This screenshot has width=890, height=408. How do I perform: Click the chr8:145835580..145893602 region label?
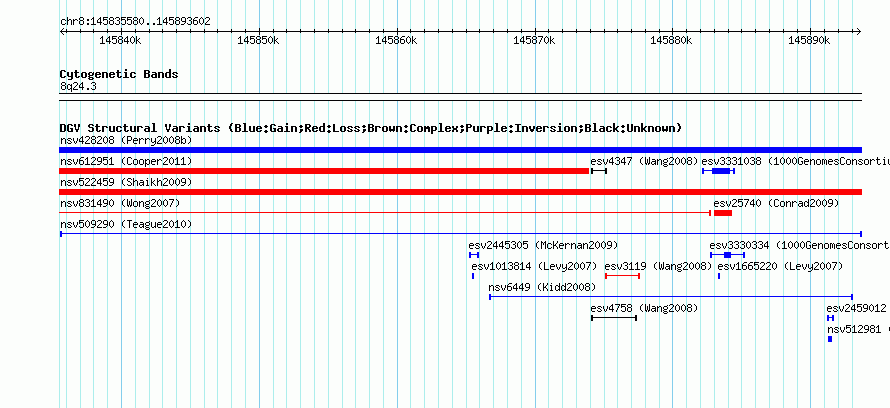point(135,22)
